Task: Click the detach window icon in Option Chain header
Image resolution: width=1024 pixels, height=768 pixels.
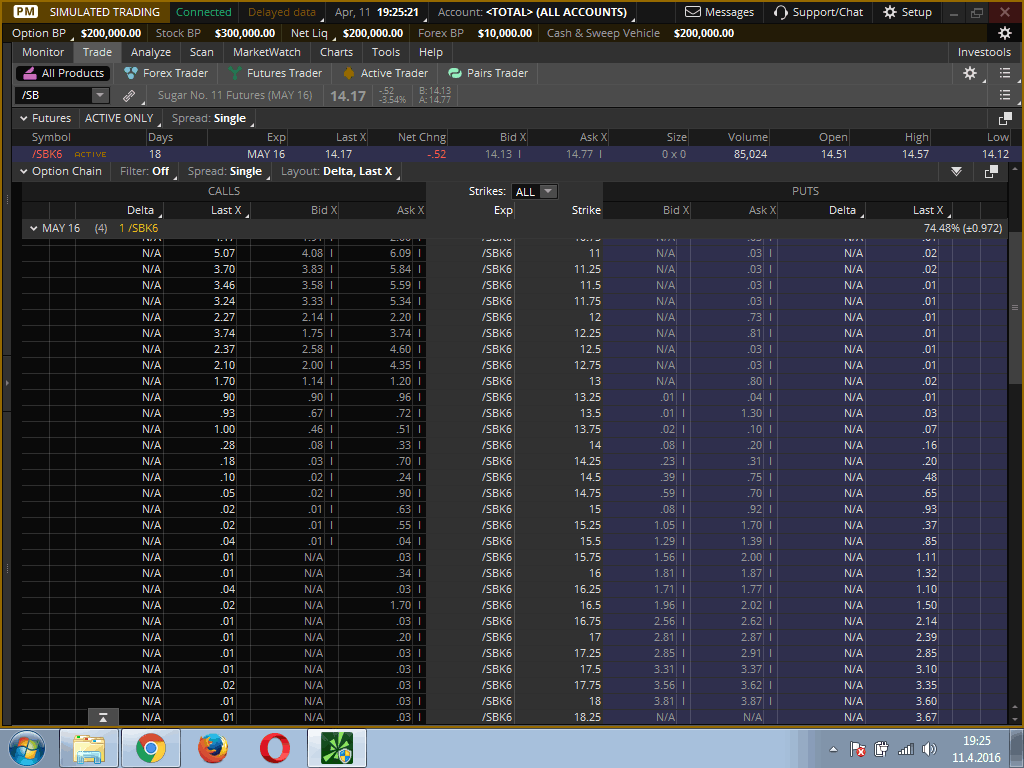Action: pyautogui.click(x=991, y=171)
